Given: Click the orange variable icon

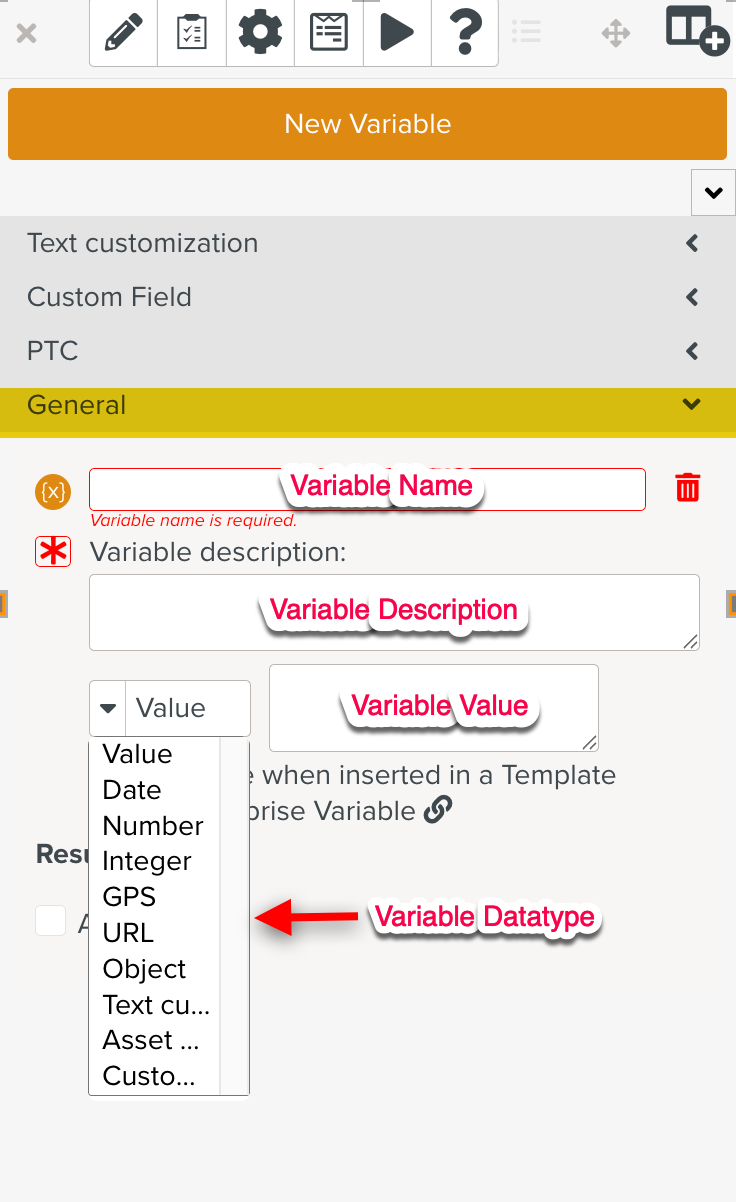Looking at the screenshot, I should click(x=53, y=491).
